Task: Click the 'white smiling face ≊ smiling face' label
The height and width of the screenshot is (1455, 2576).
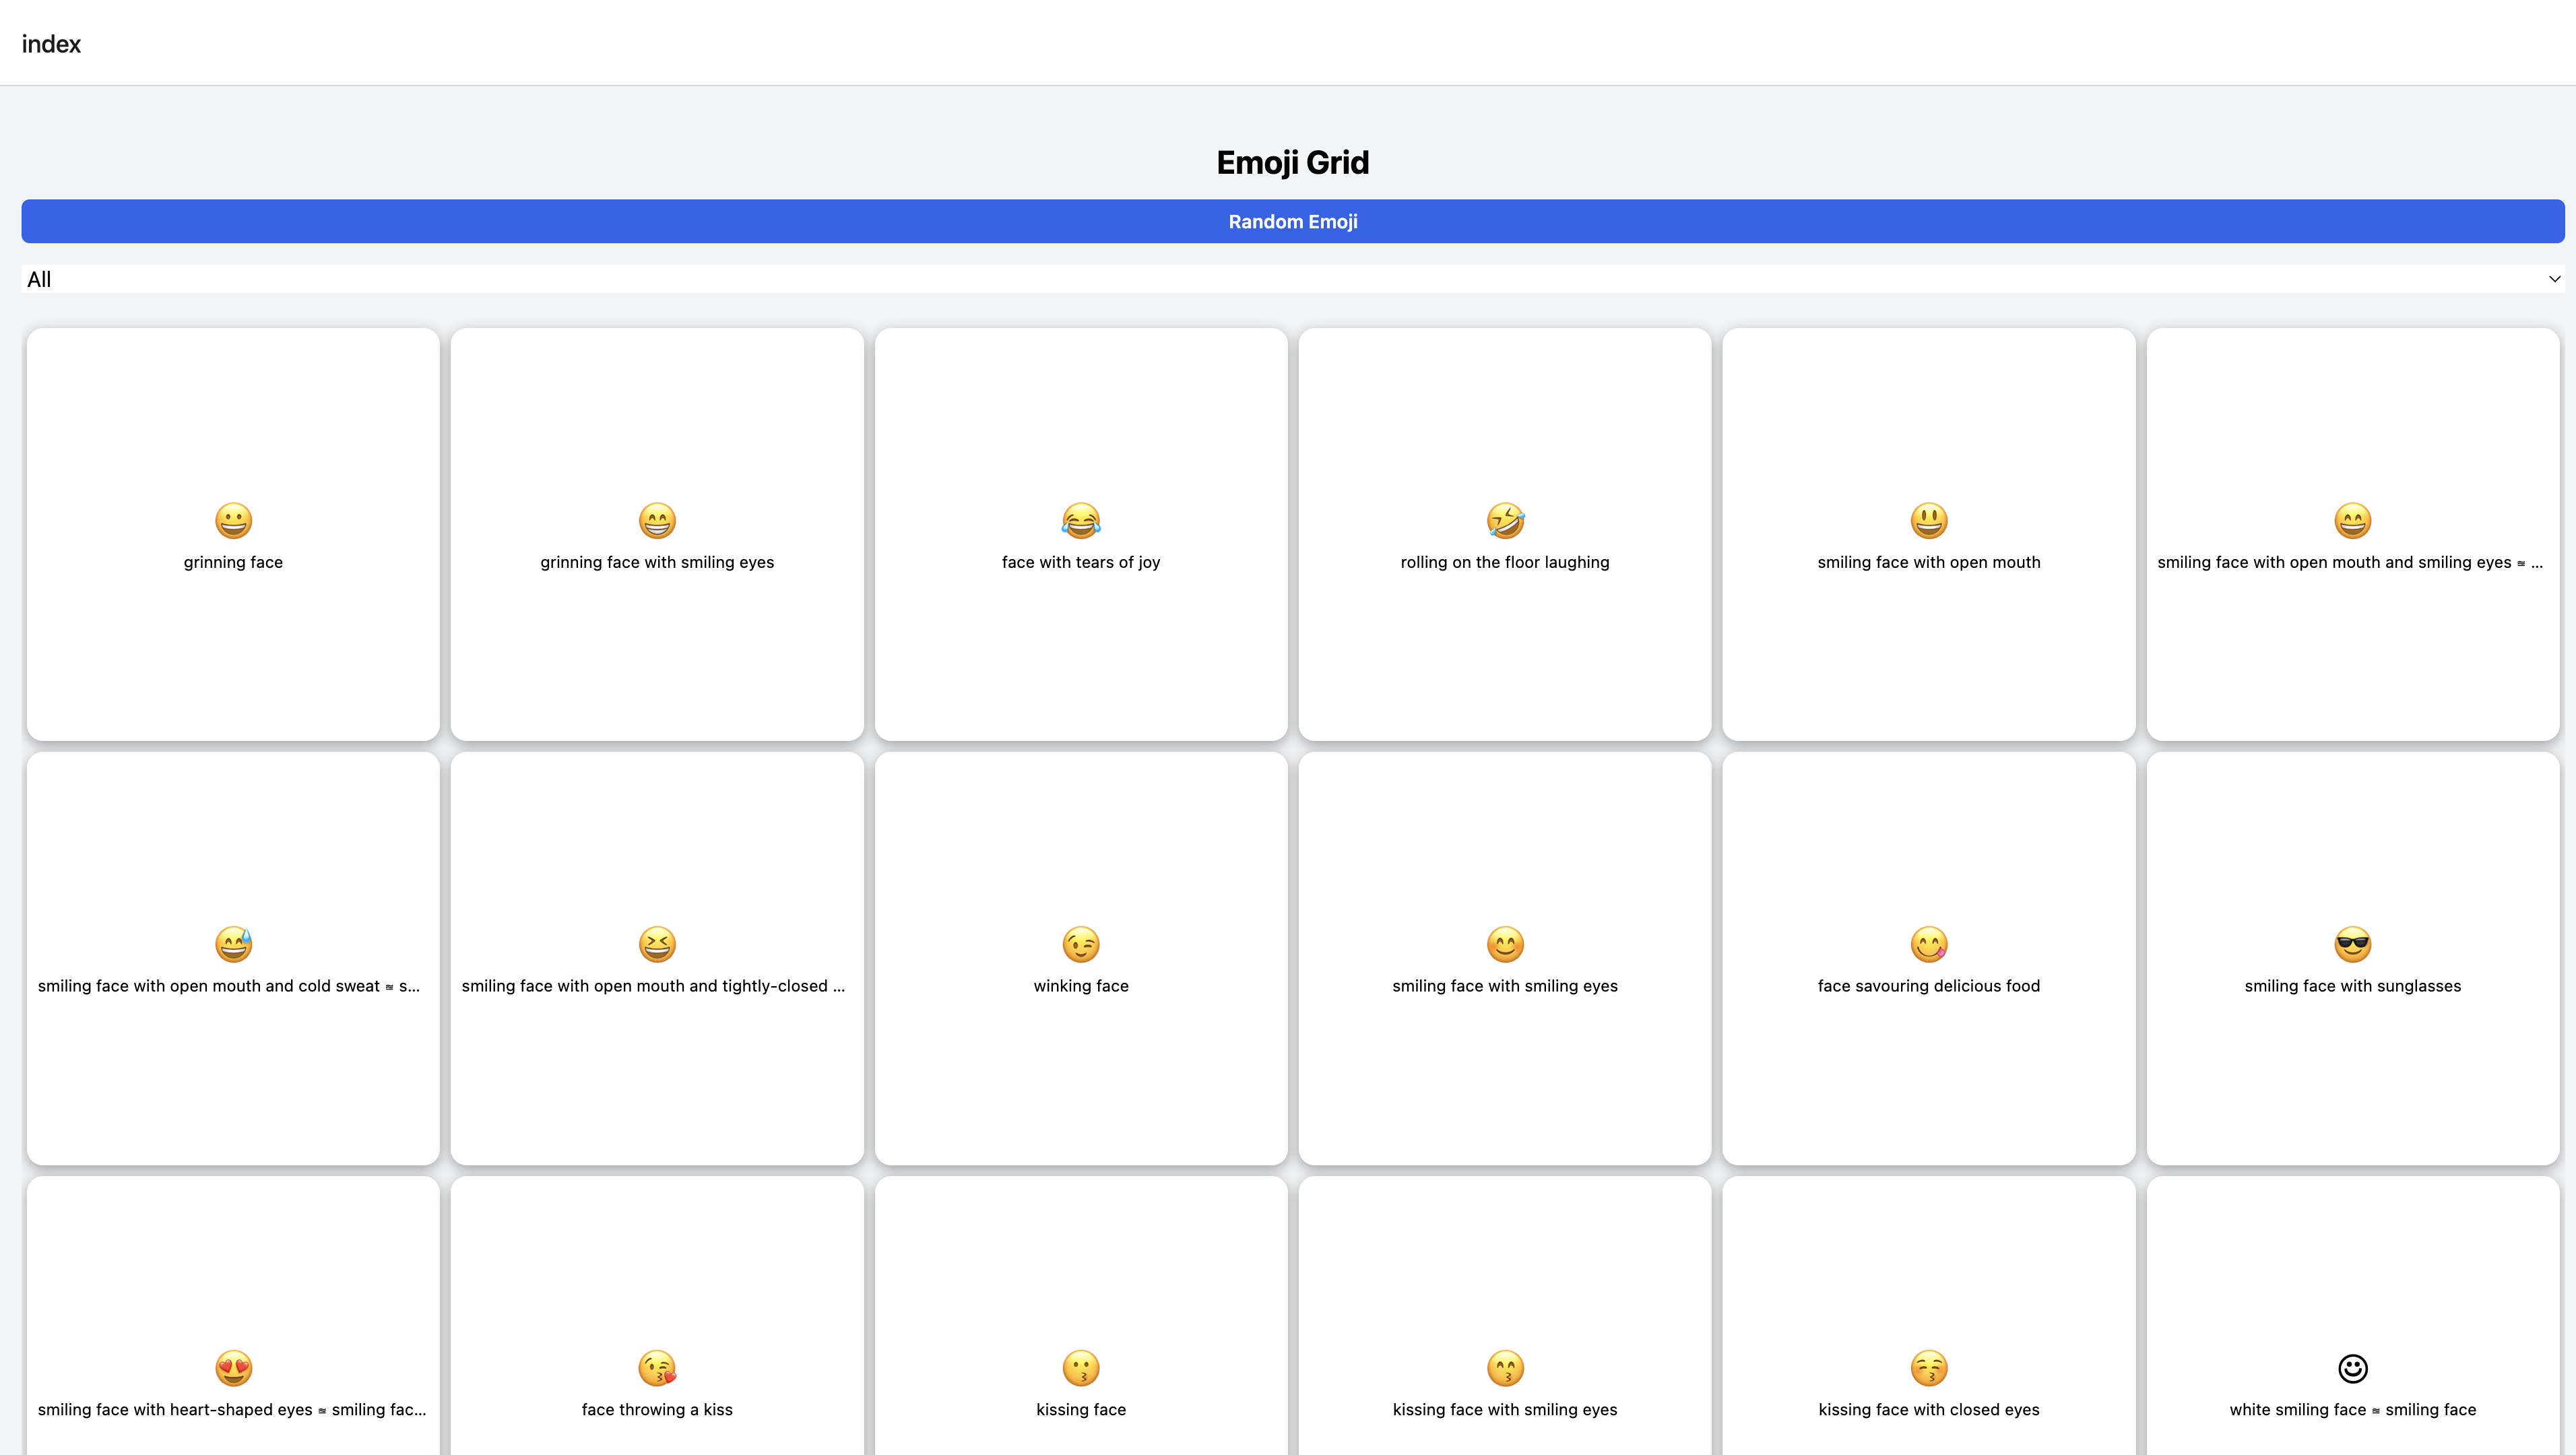Action: tap(2353, 1410)
